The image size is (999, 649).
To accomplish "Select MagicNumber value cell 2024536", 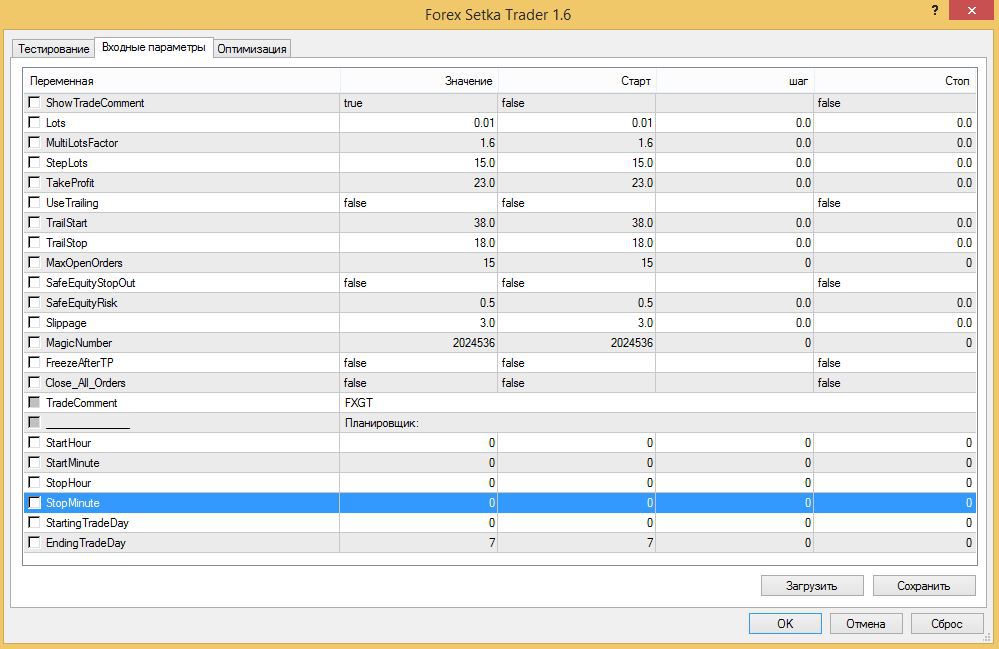I will (419, 343).
